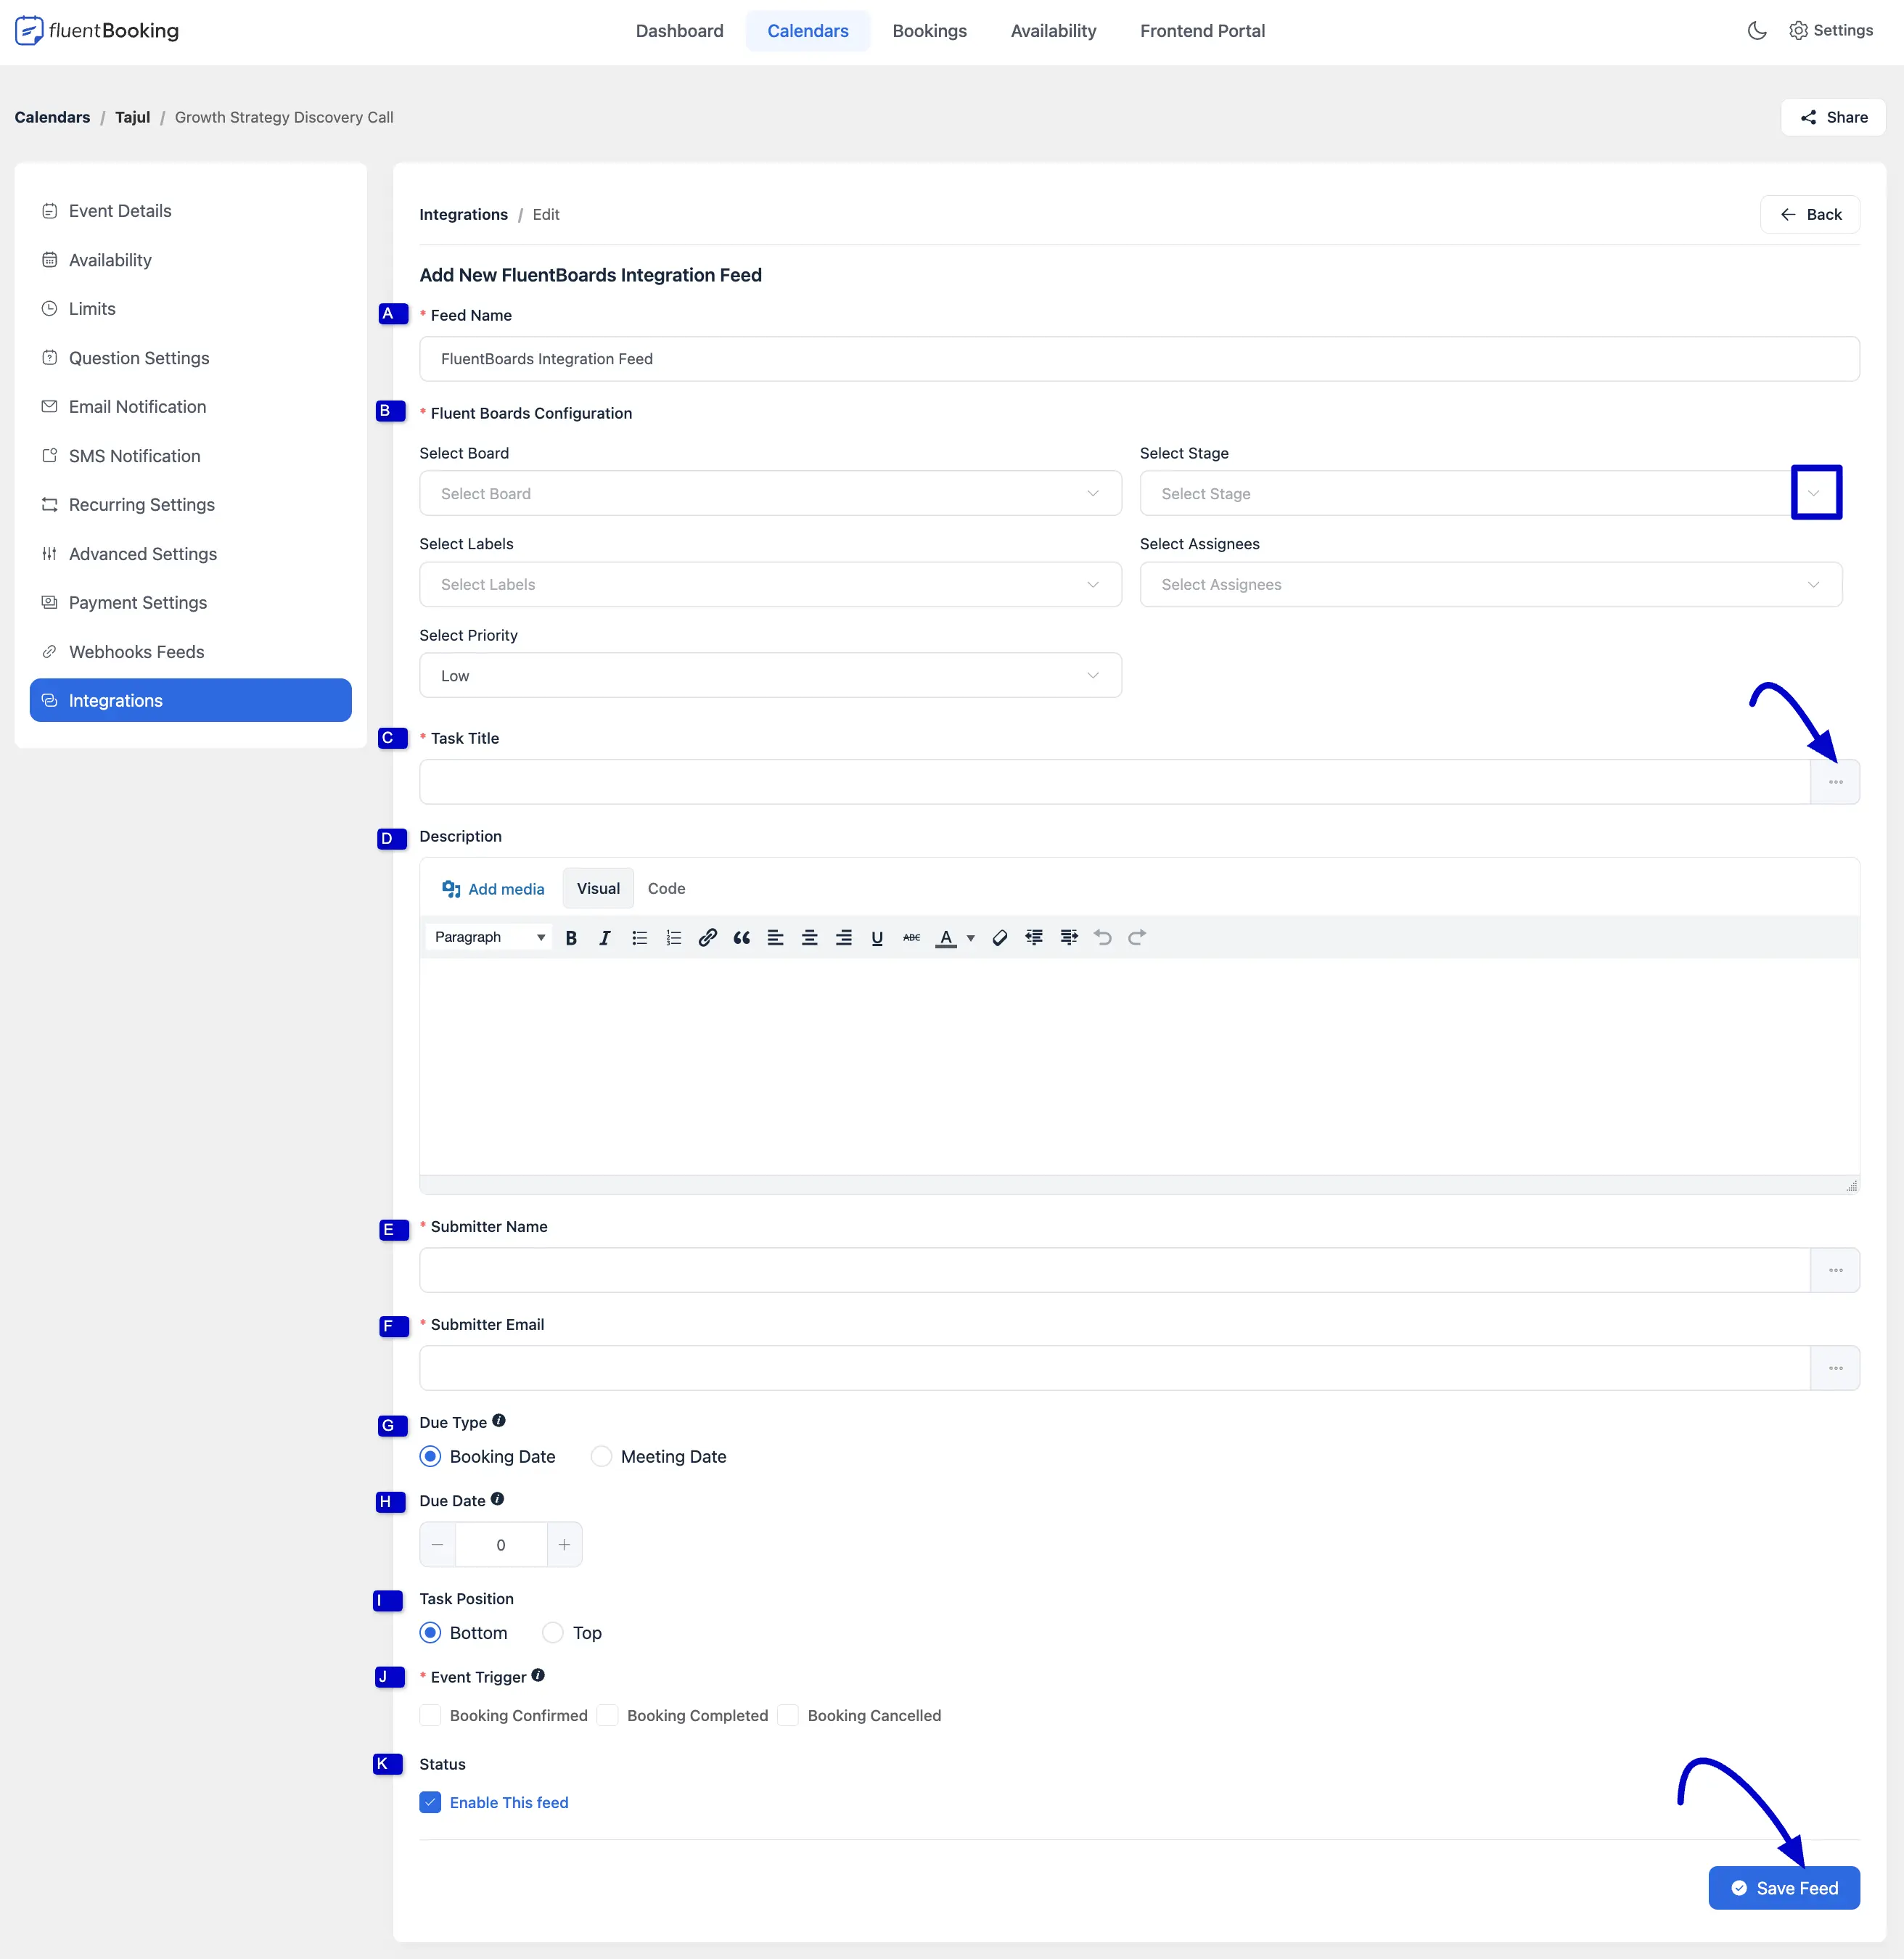Check Booking Cancelled trigger
The height and width of the screenshot is (1959, 1904).
click(x=788, y=1715)
